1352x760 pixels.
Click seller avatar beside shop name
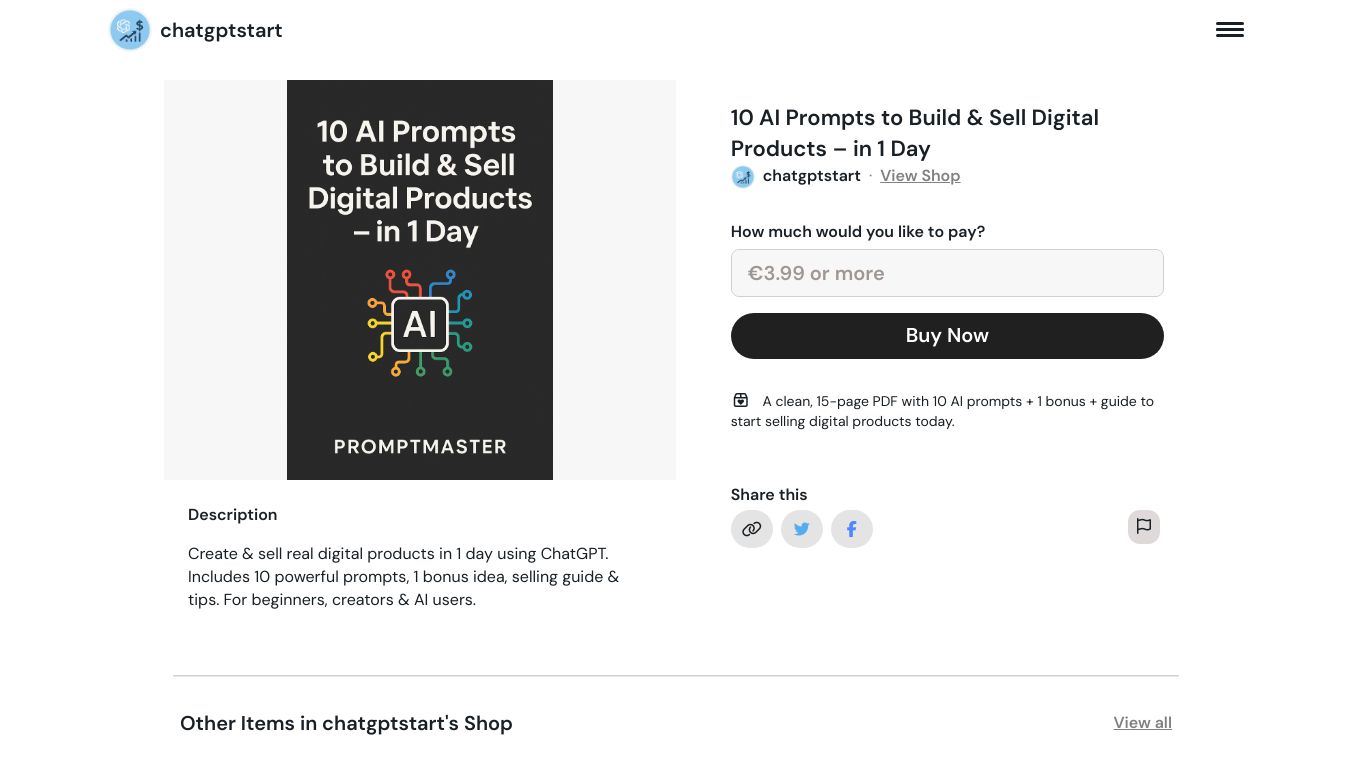pos(743,177)
